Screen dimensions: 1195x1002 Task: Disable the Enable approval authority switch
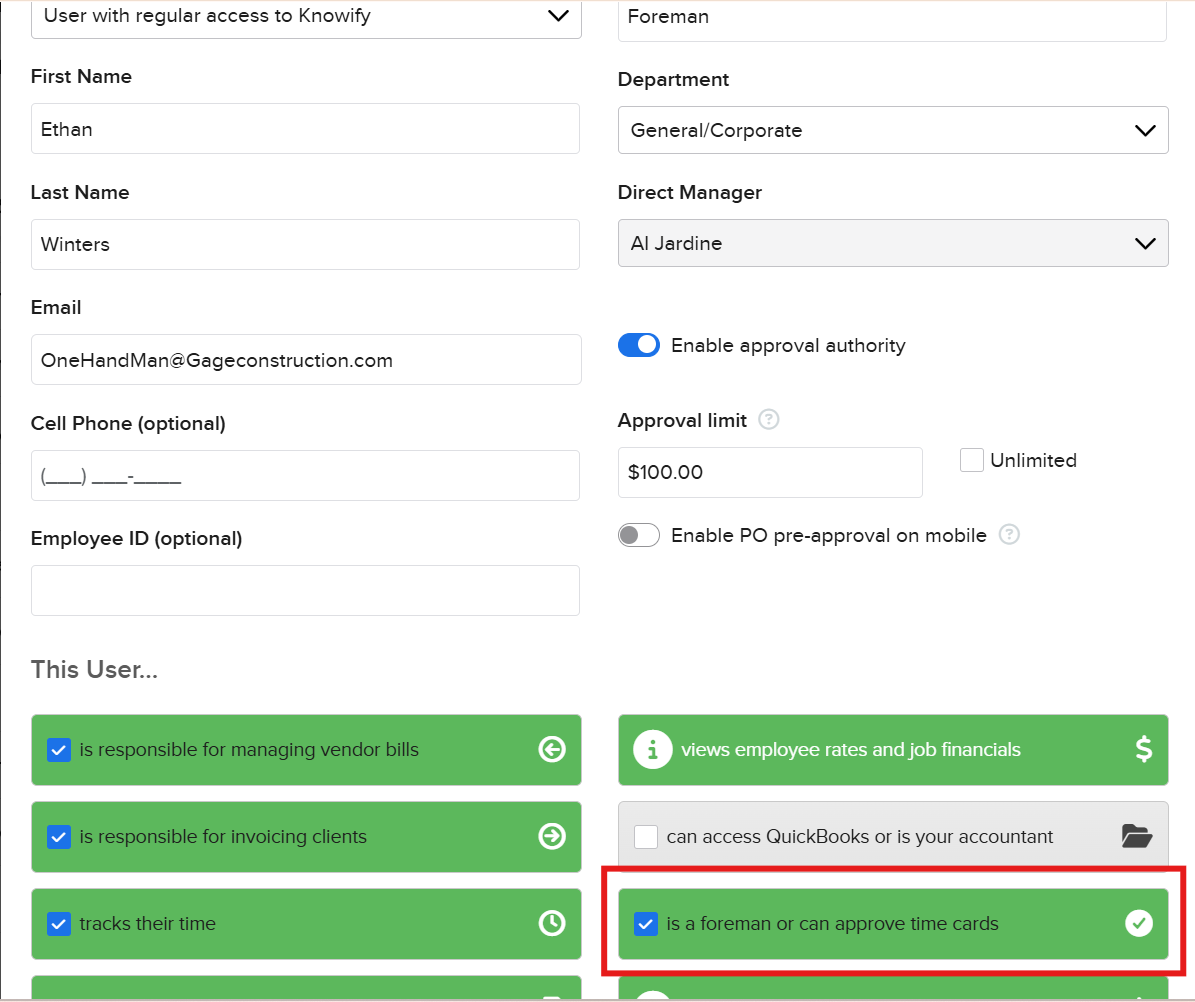tap(639, 346)
